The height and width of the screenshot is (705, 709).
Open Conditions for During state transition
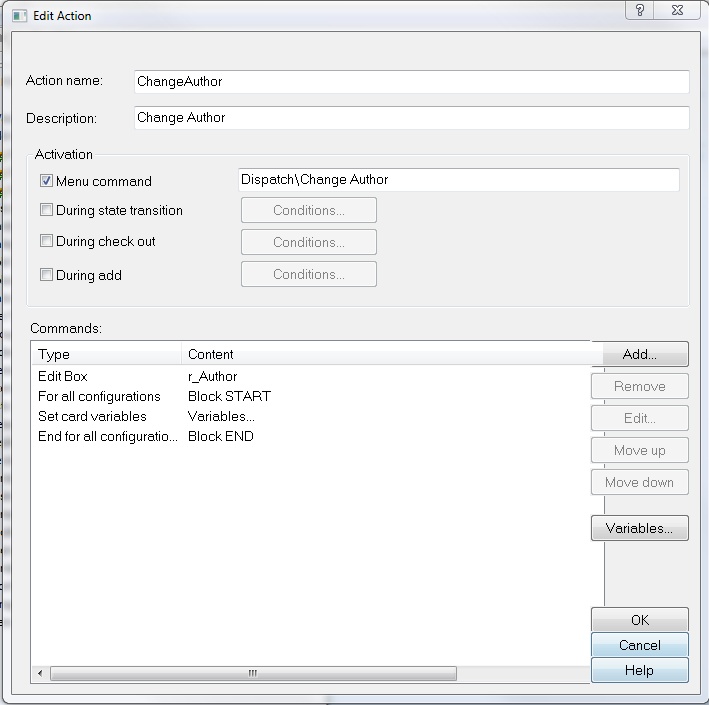click(x=309, y=210)
